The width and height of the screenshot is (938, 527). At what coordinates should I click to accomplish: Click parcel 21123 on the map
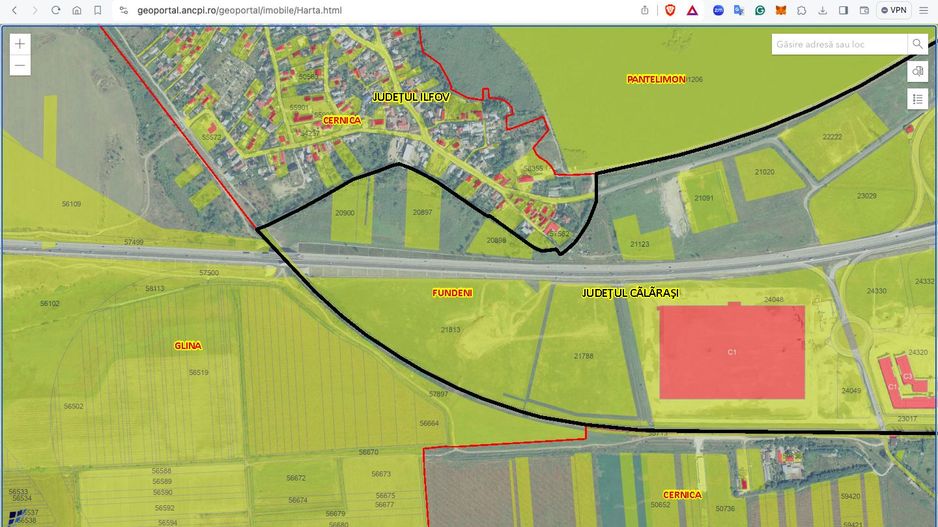(639, 244)
